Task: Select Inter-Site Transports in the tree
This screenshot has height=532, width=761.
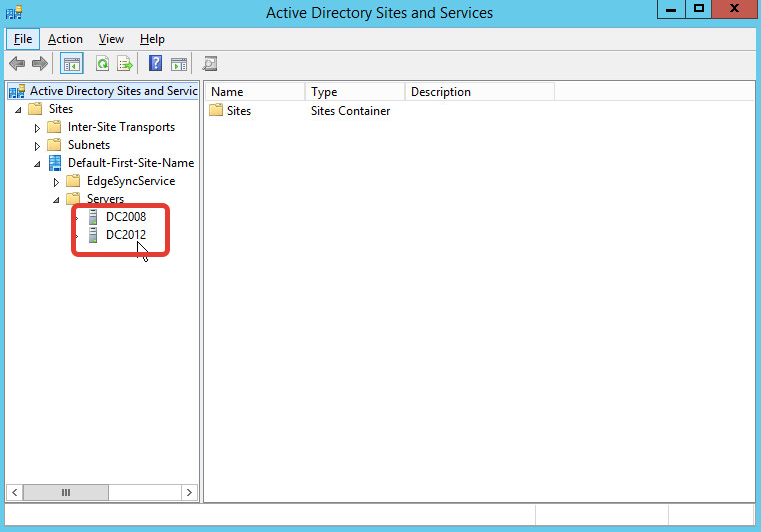Action: point(121,127)
